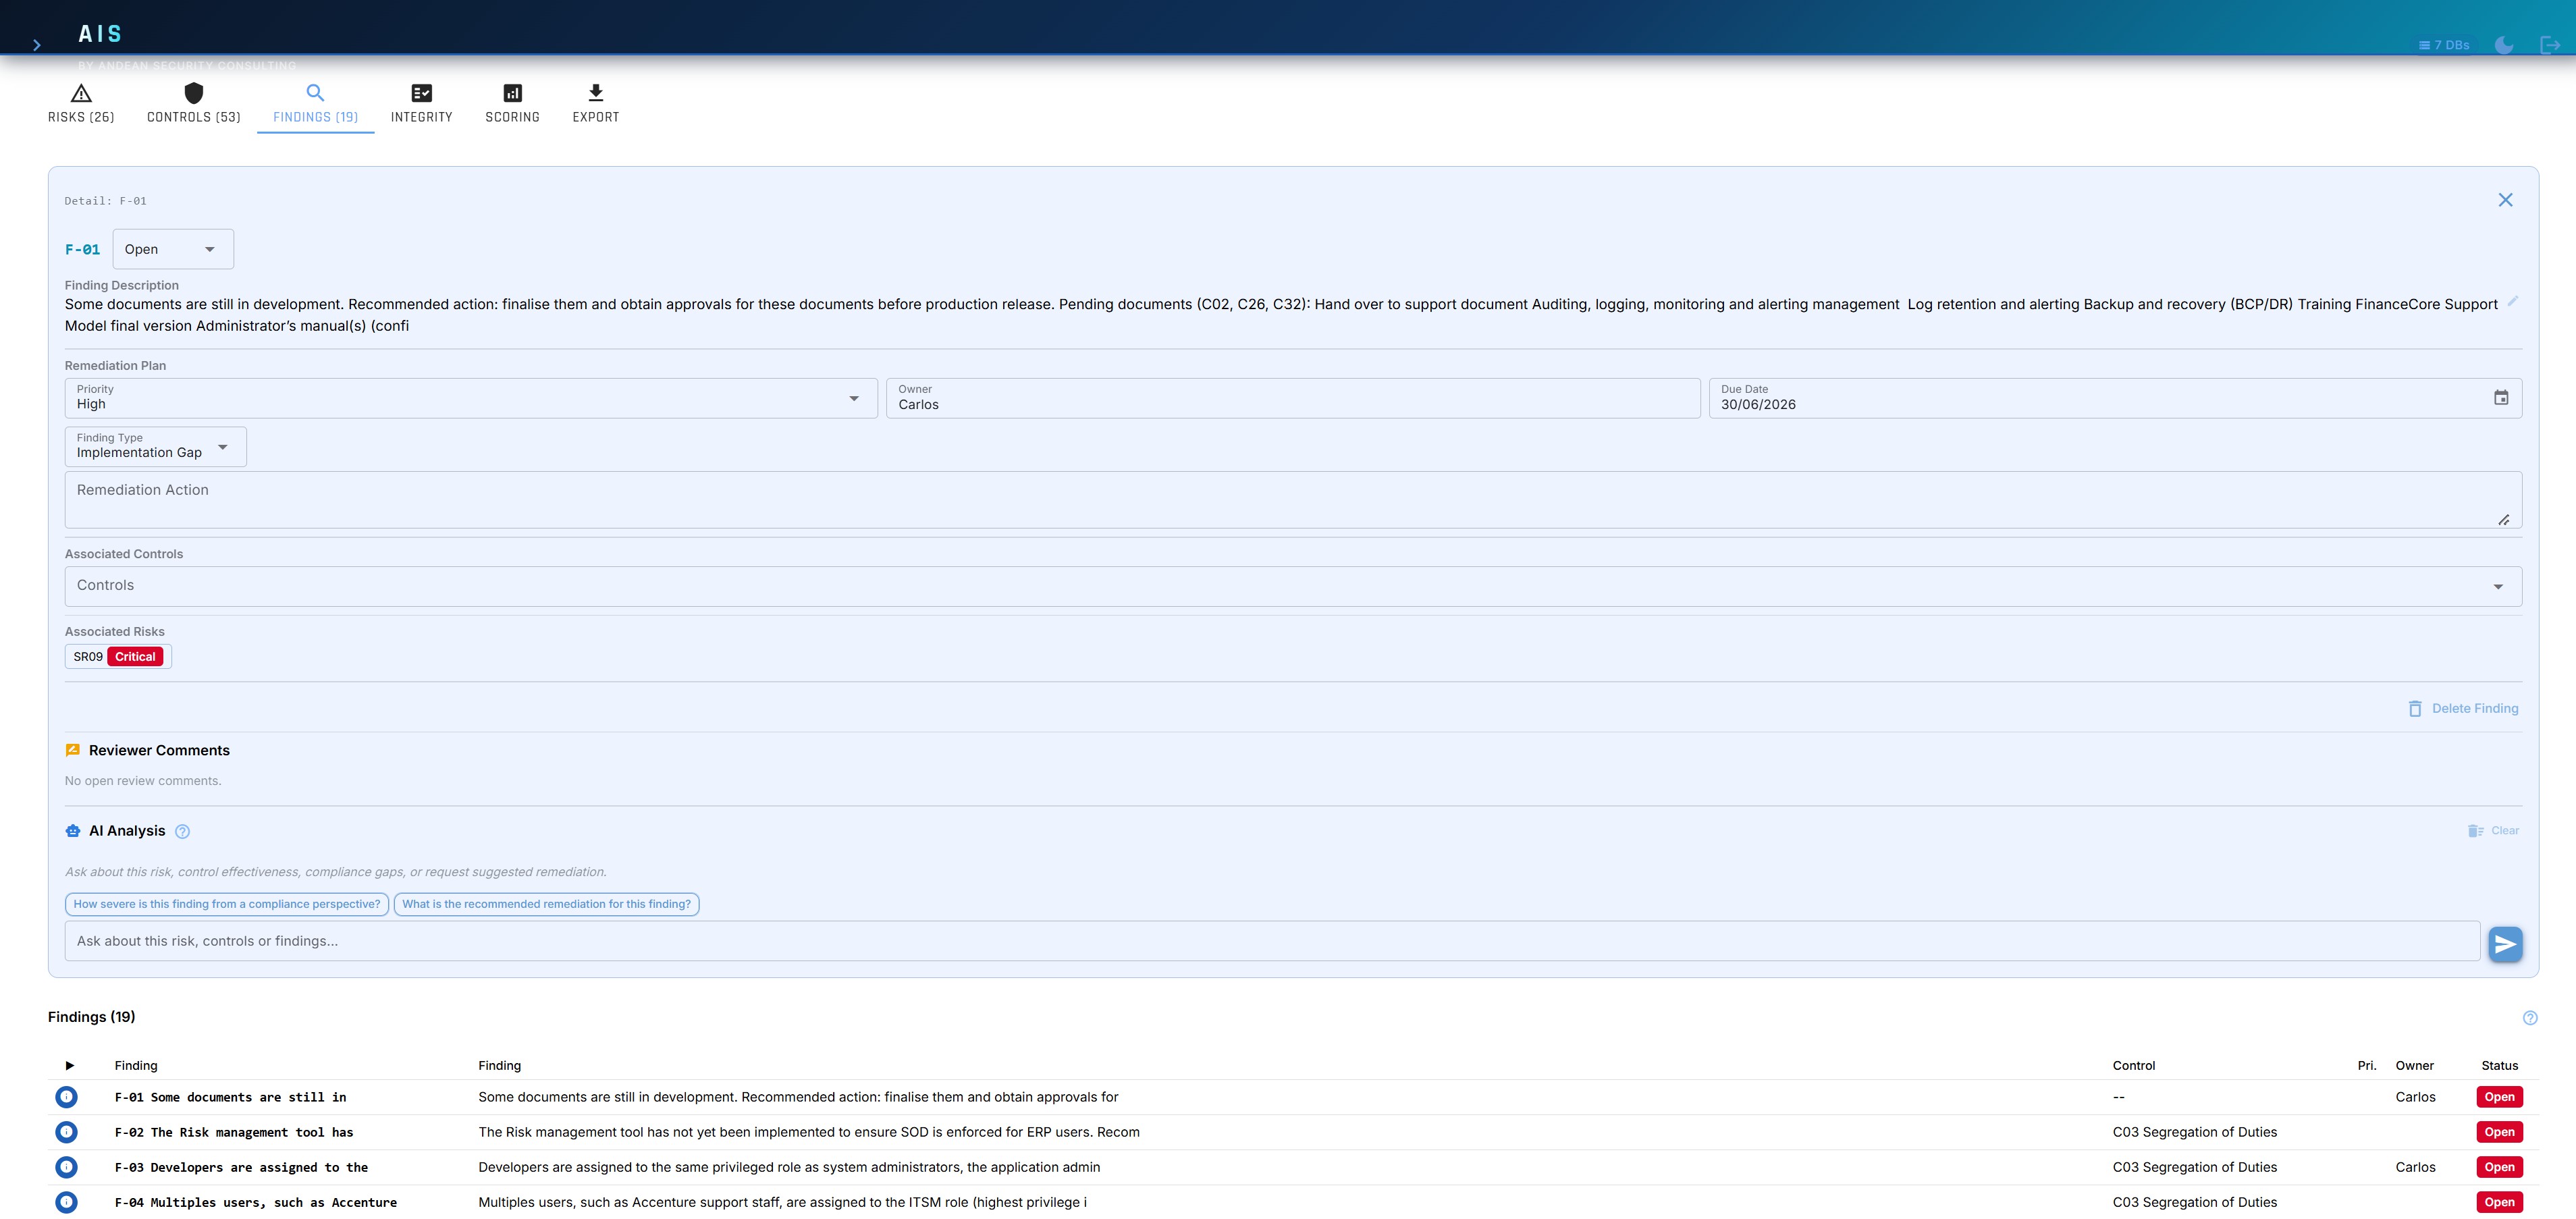This screenshot has width=2576, height=1219.
Task: Select the 'recommended remediation' suggestion chip
Action: (x=547, y=904)
